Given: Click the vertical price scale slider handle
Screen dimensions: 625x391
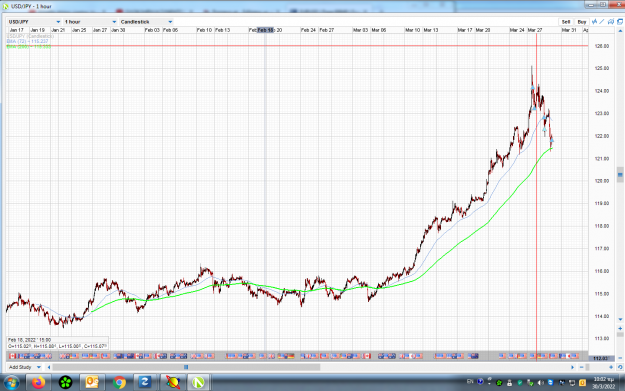Looking at the screenshot, I should point(620,174).
